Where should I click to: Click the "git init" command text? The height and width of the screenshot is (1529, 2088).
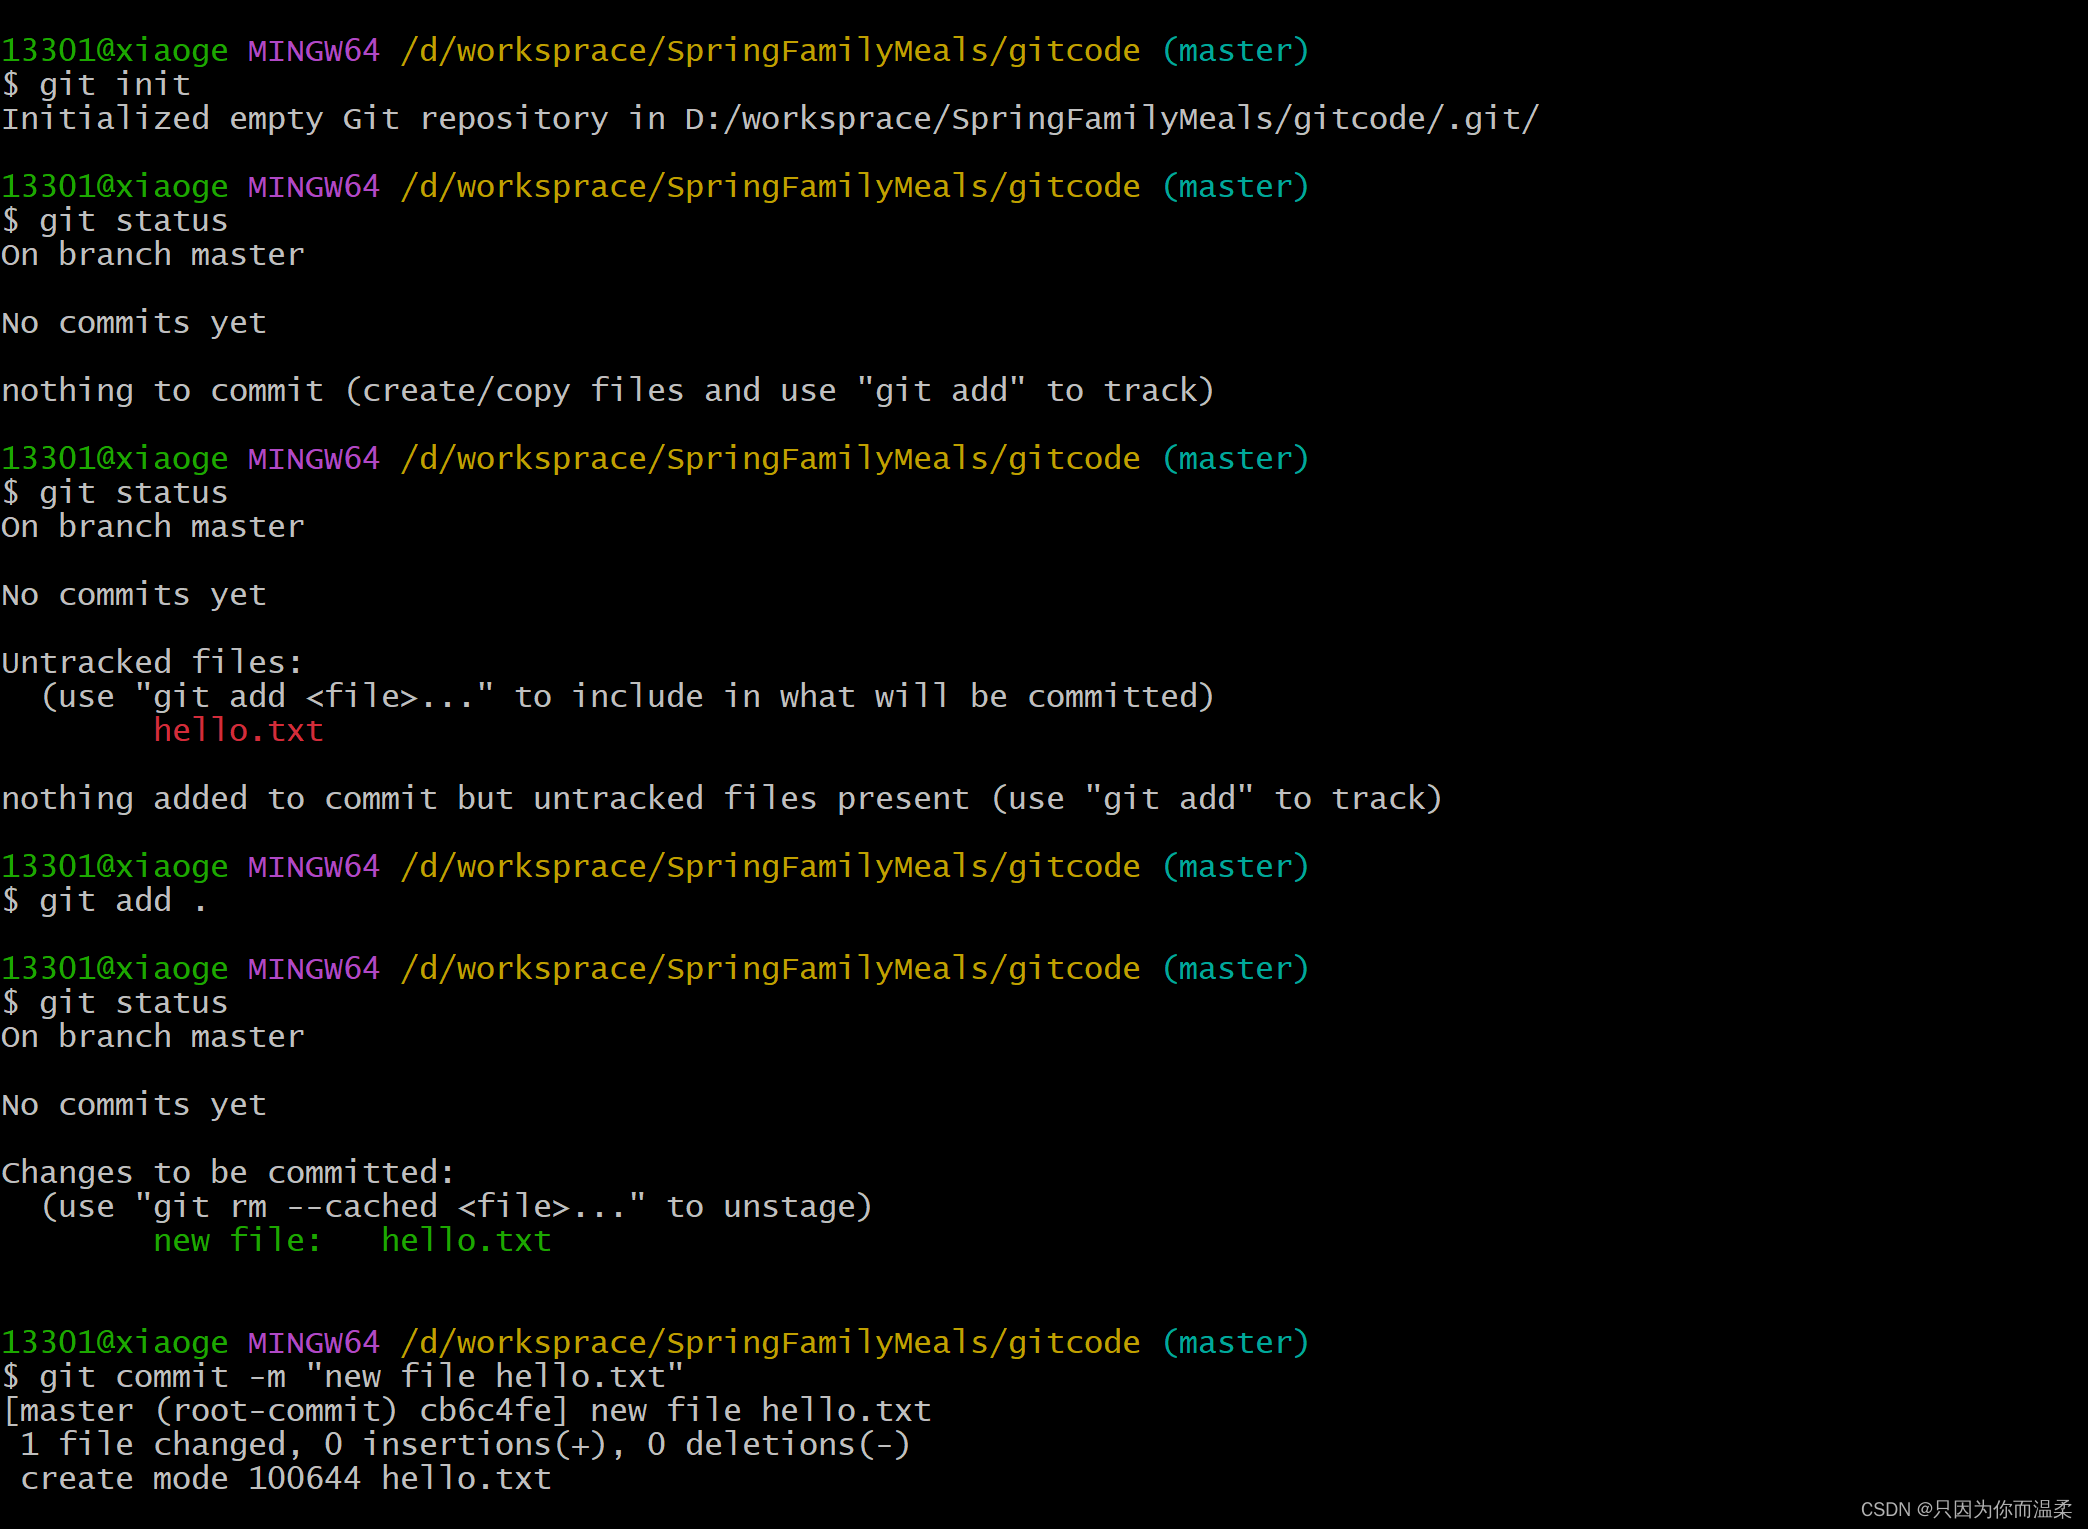point(114,85)
